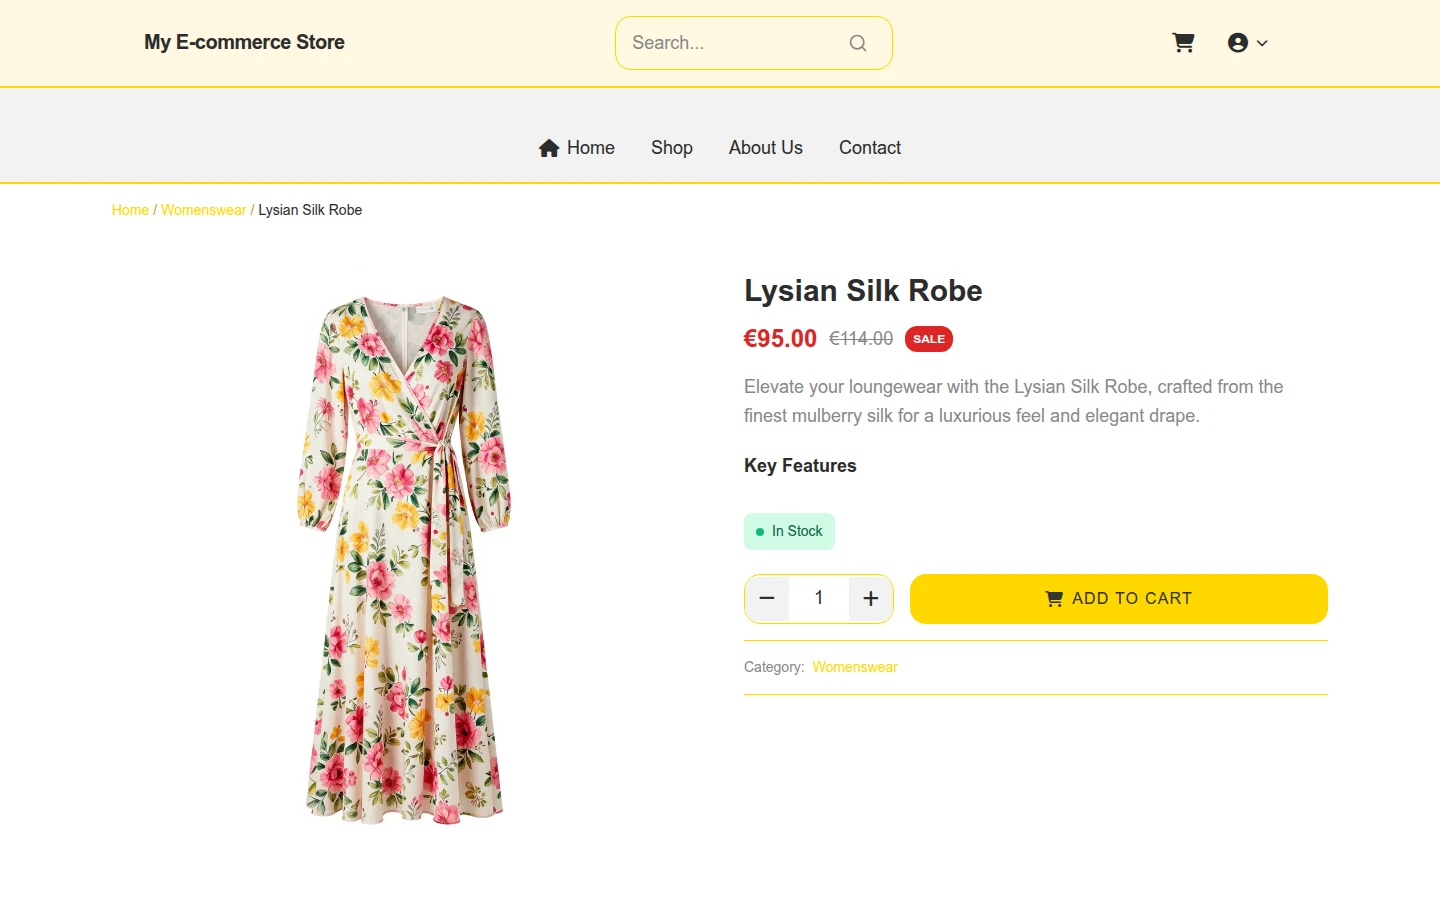This screenshot has height=900, width=1440.
Task: Click the crossed-out price €114.00
Action: 861,339
